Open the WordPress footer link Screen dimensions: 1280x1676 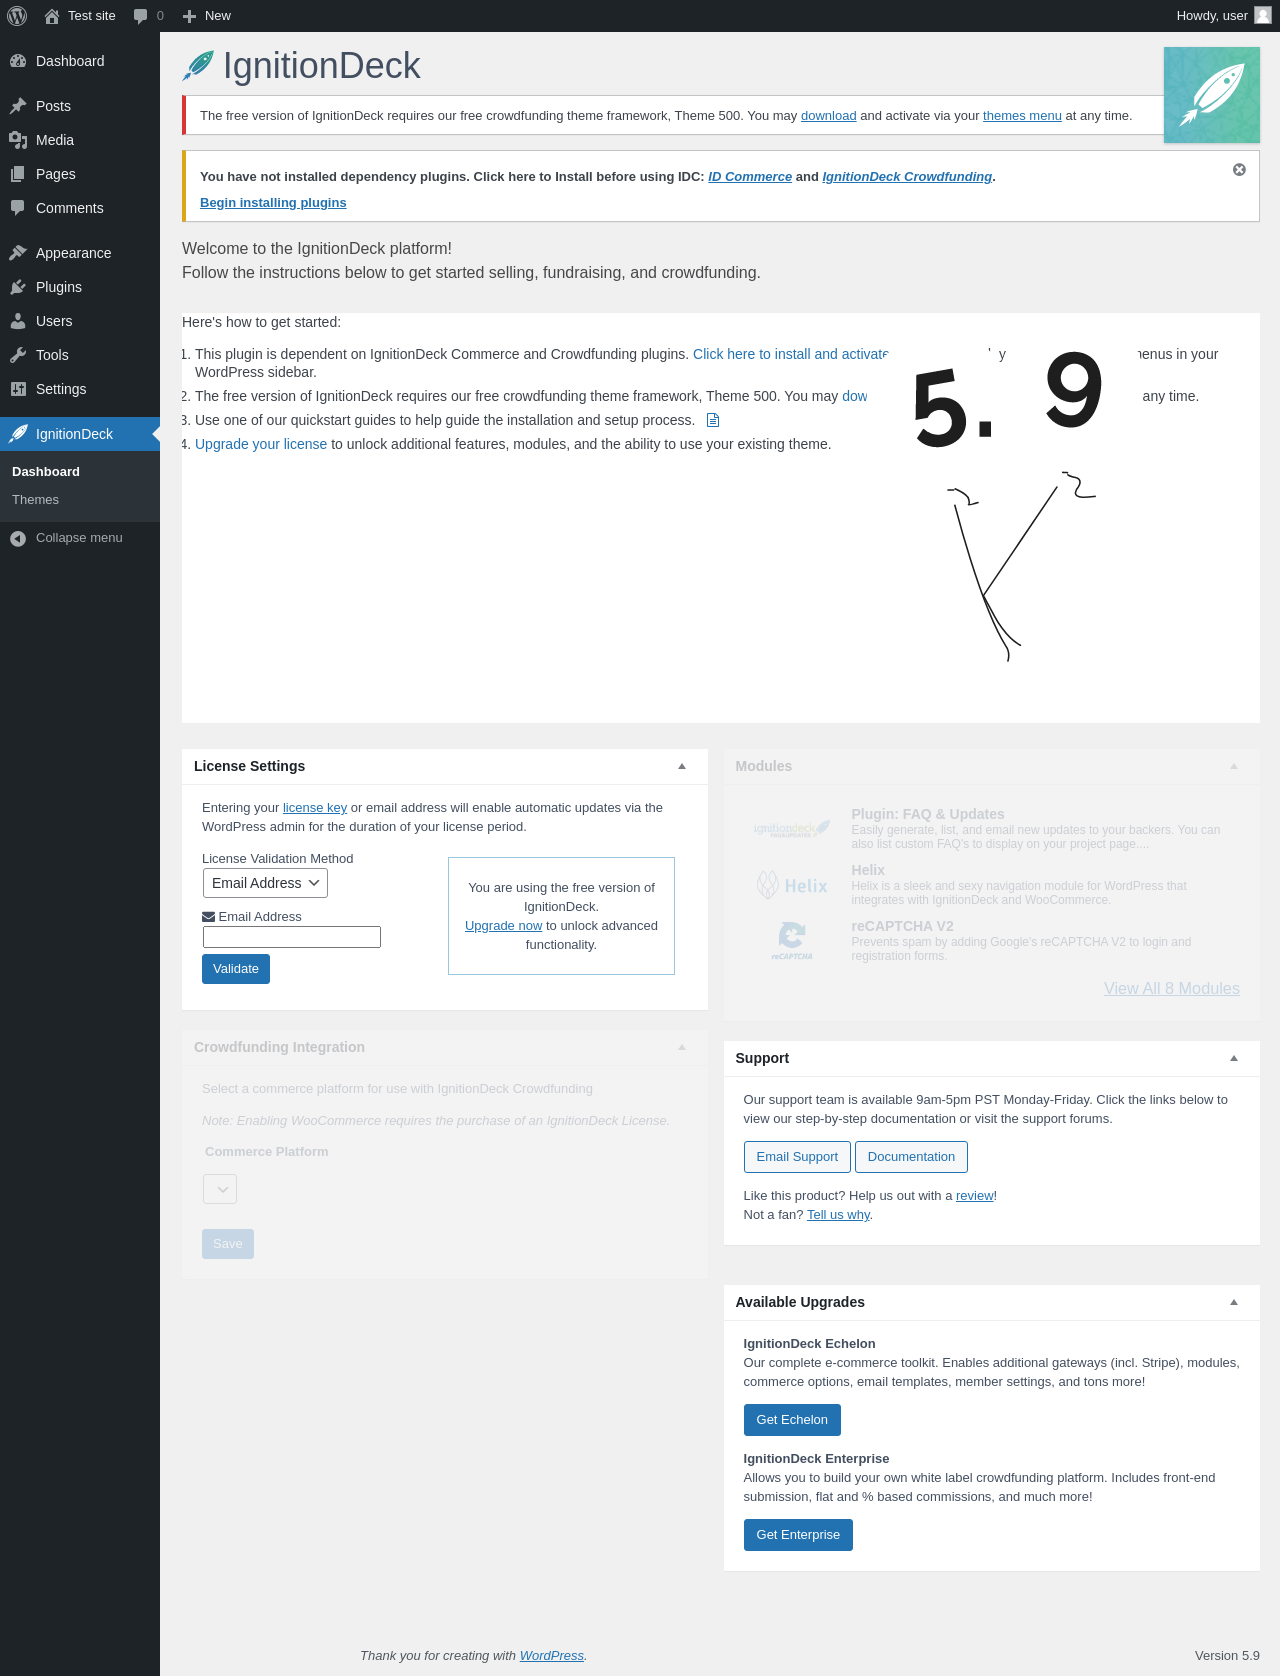pyautogui.click(x=552, y=1656)
